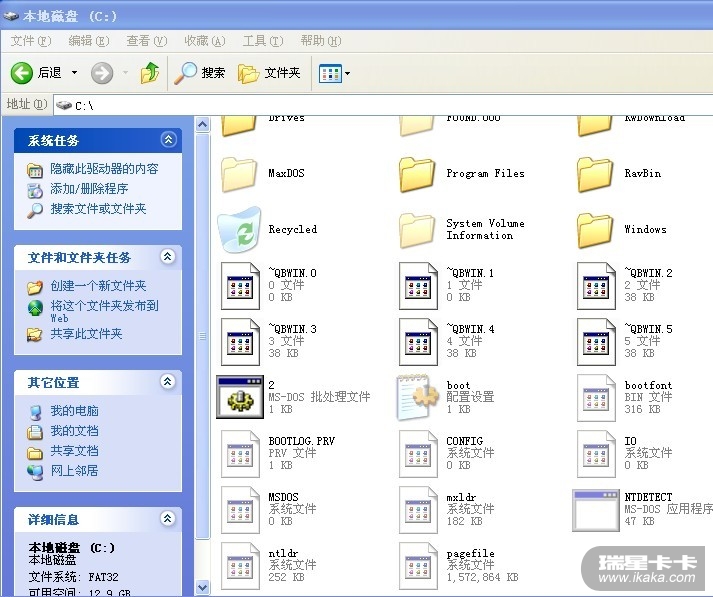Collapse the 详细信息 panel
The image size is (713, 597).
tap(168, 518)
